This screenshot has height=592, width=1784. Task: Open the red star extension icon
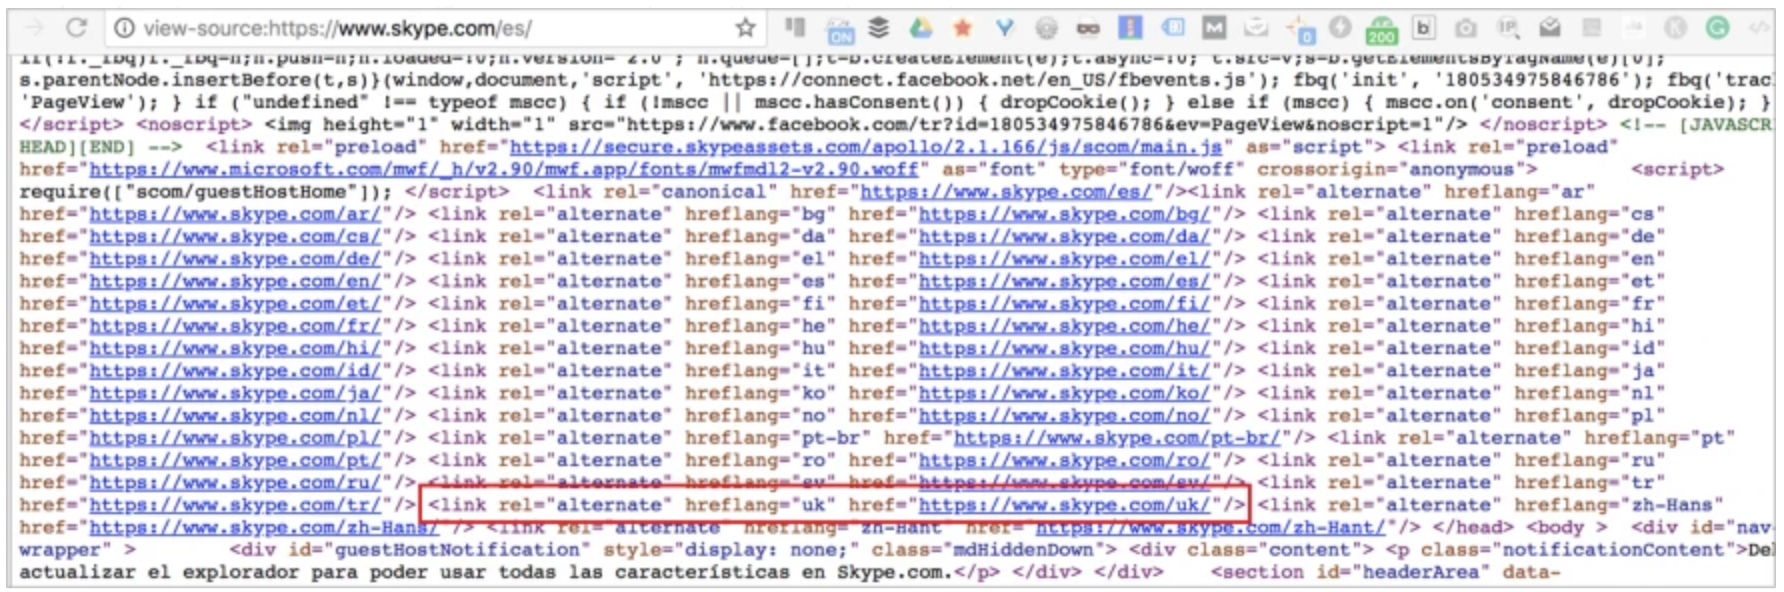963,28
